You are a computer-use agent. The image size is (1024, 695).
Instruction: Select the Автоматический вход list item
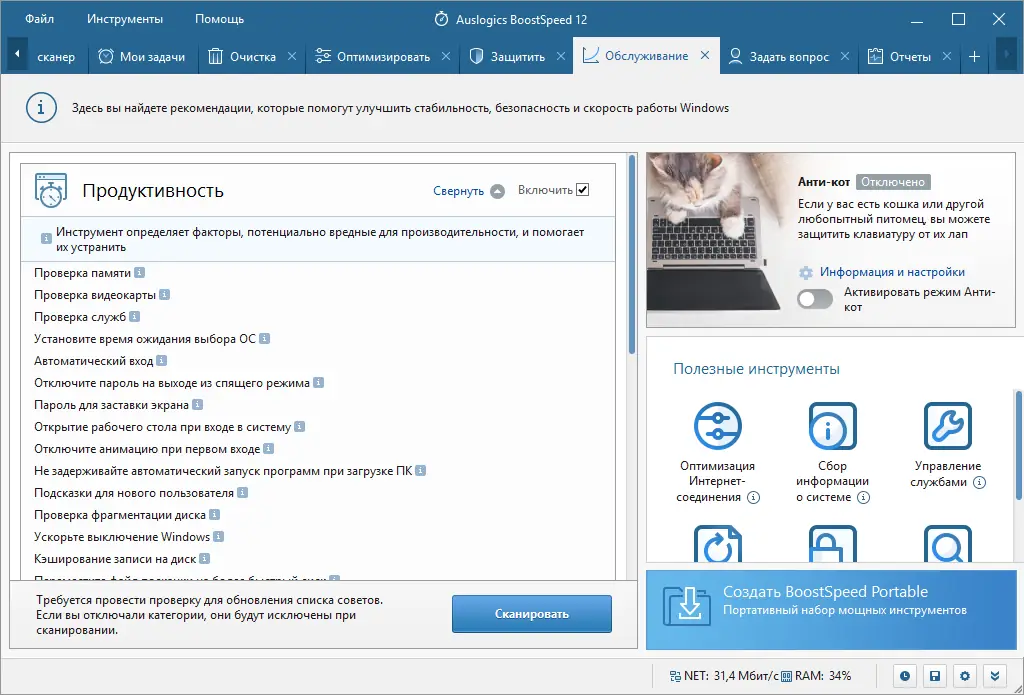pos(93,361)
